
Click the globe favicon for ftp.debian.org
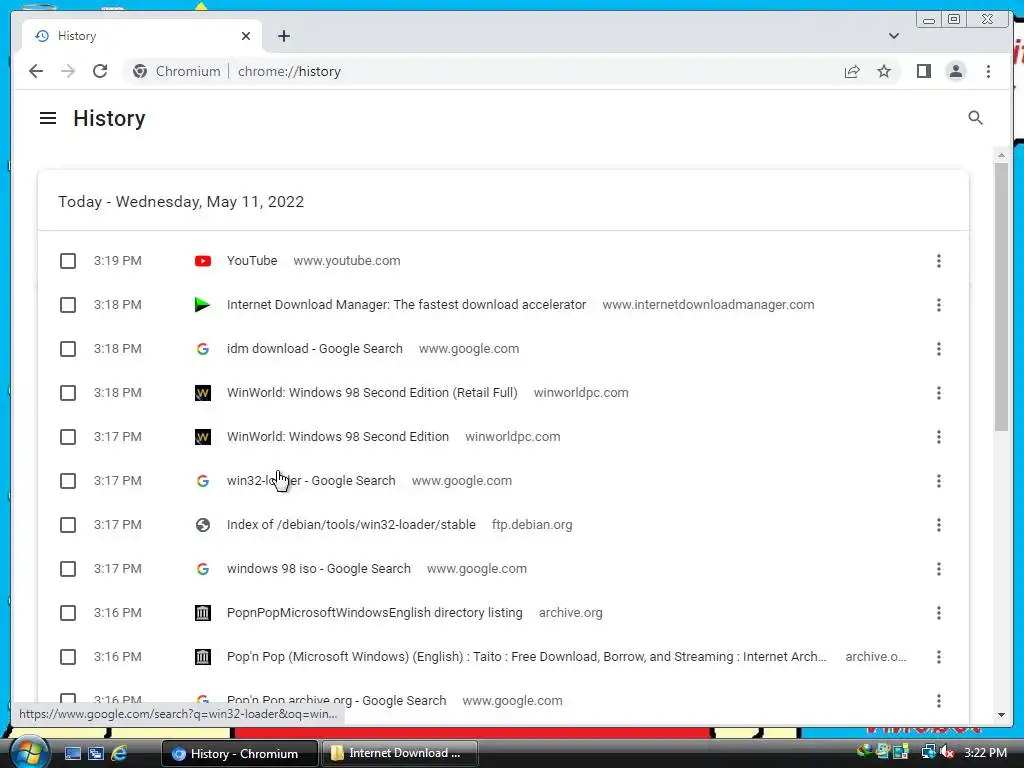click(x=203, y=525)
